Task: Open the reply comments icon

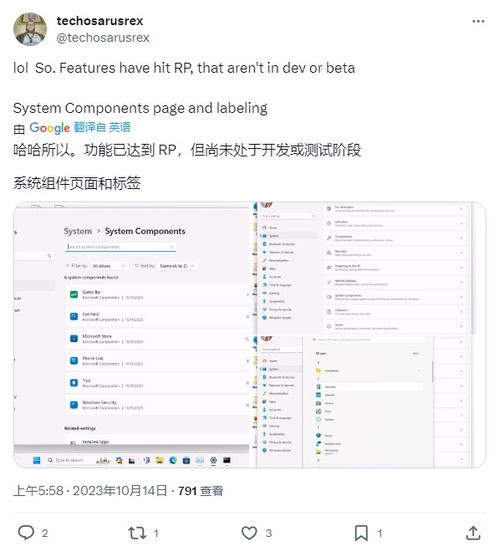Action: 26,532
